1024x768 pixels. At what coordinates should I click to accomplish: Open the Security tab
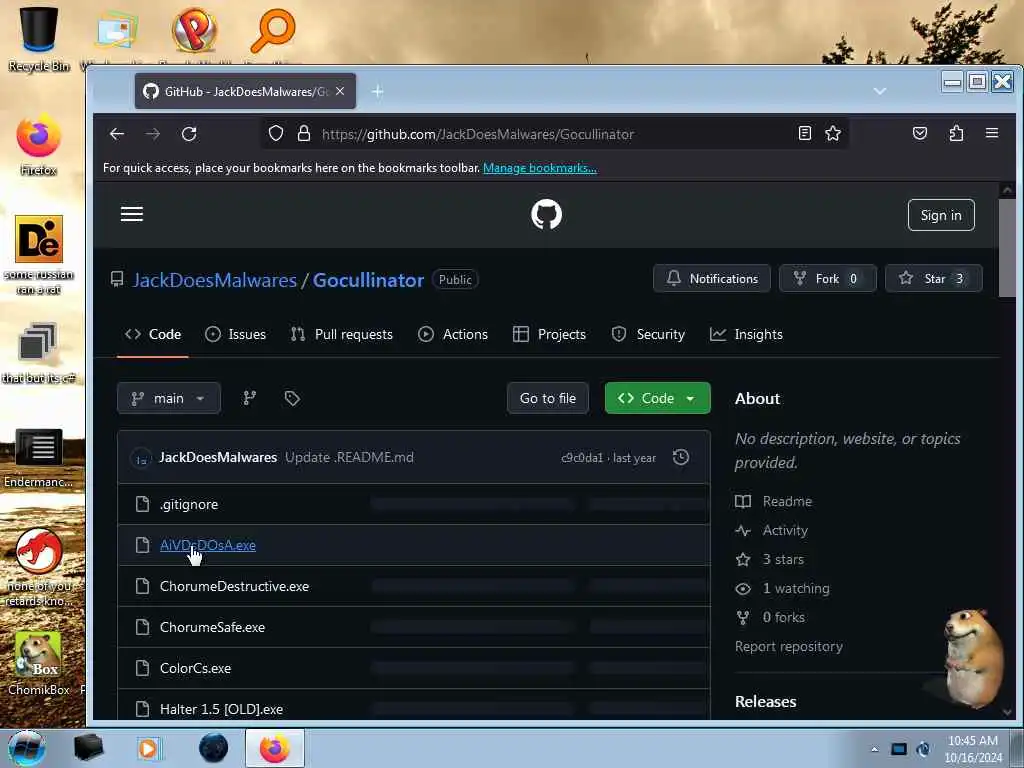click(648, 334)
